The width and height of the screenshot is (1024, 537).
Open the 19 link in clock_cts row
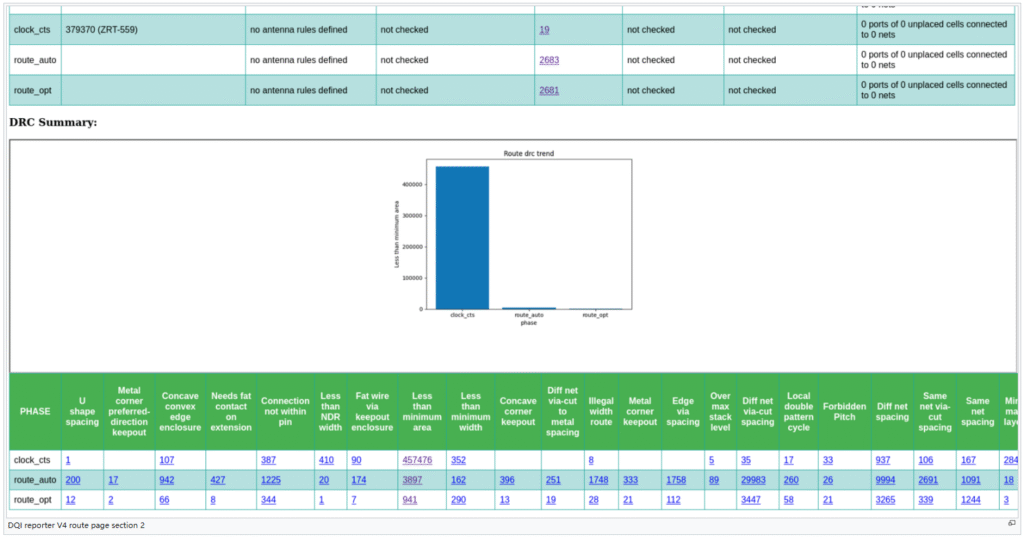[544, 30]
